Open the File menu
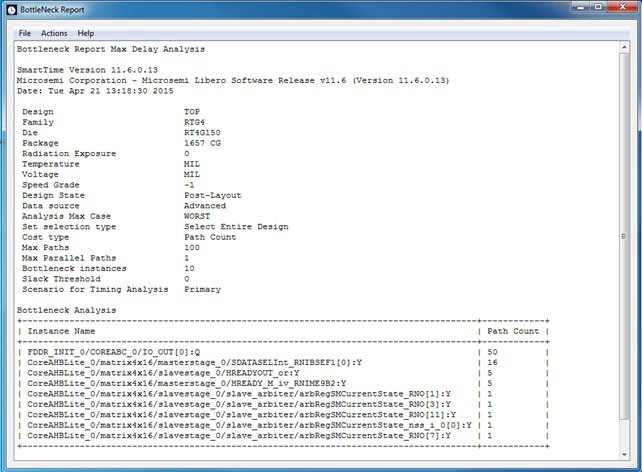Screen dimensions: 642x472 tap(25, 34)
